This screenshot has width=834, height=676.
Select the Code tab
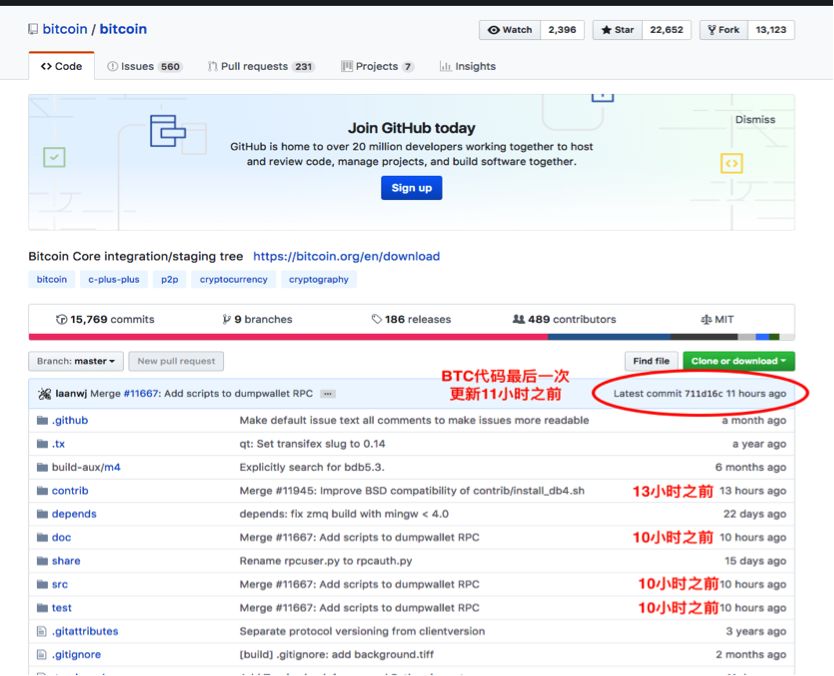pyautogui.click(x=61, y=66)
